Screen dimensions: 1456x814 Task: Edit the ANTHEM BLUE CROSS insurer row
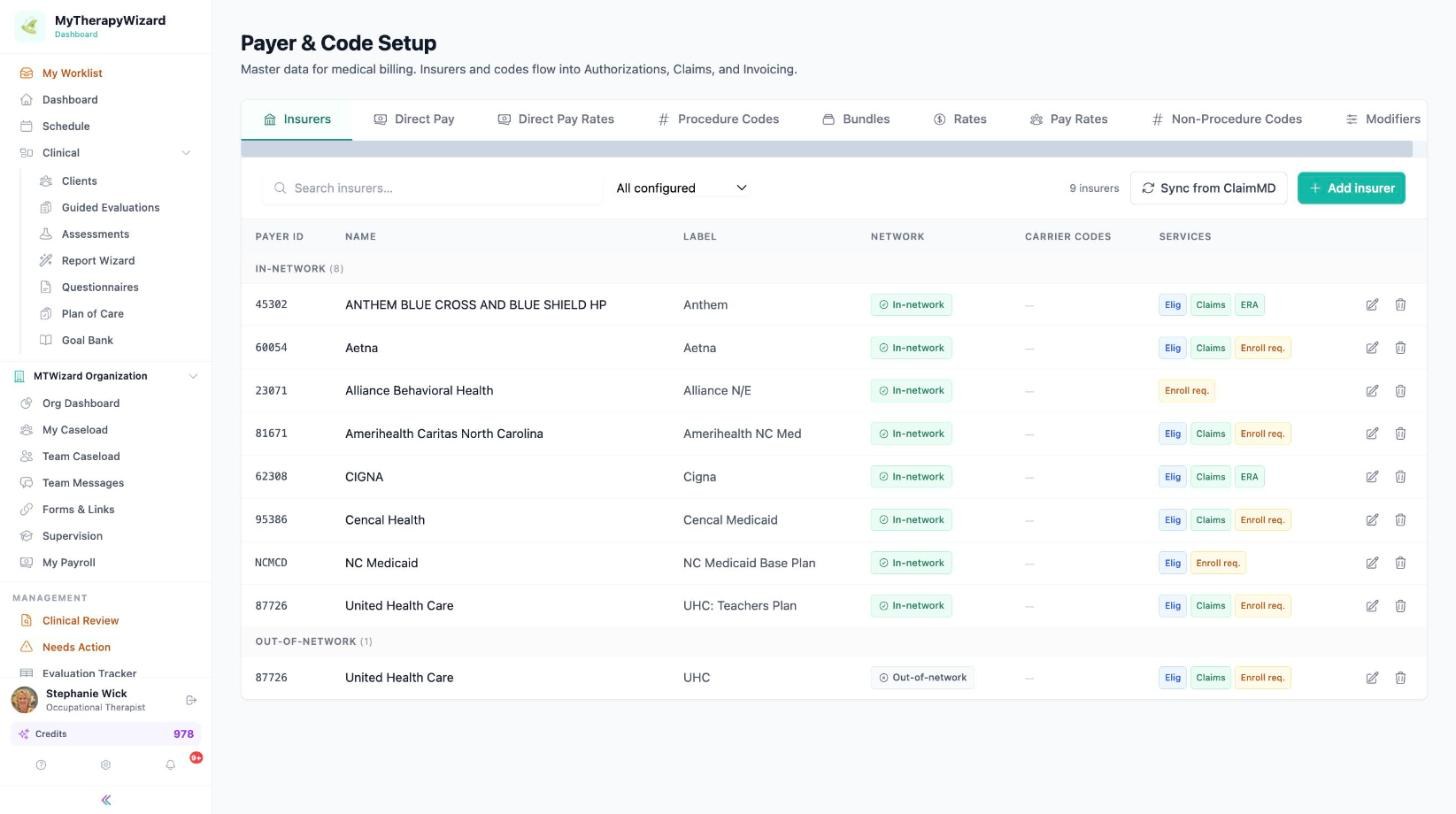(x=1372, y=305)
